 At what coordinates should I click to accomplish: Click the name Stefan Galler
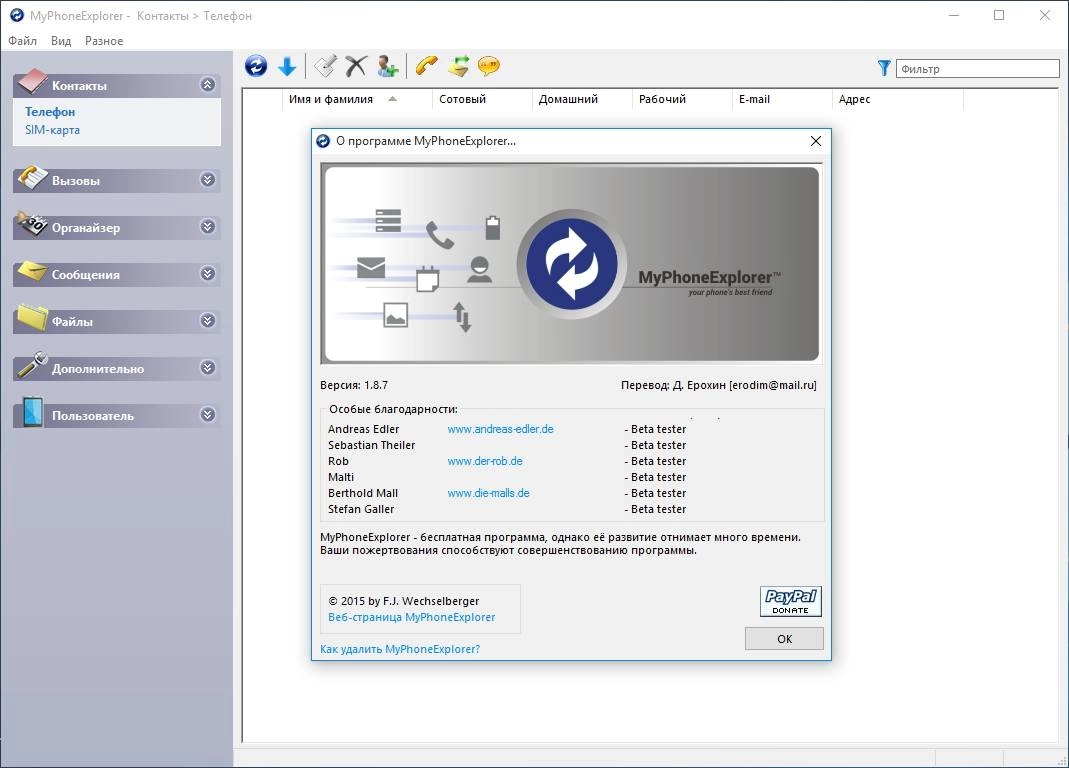(x=361, y=509)
